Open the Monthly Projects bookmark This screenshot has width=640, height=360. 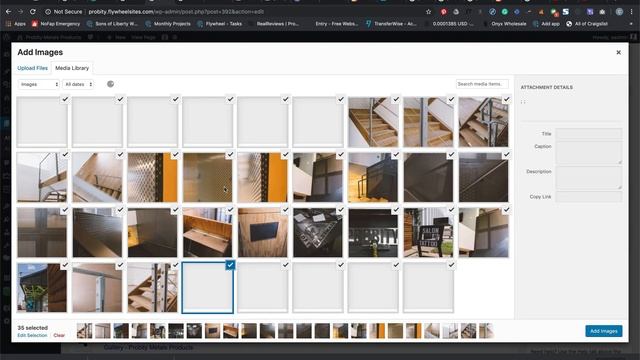[168, 24]
